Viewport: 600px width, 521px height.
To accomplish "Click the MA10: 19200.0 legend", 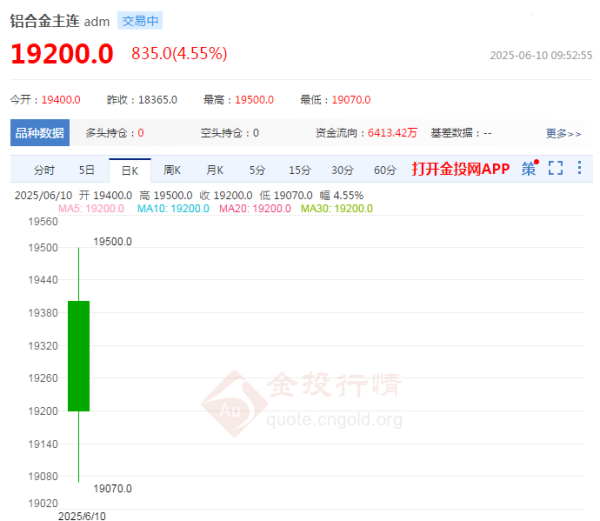I will (x=173, y=208).
